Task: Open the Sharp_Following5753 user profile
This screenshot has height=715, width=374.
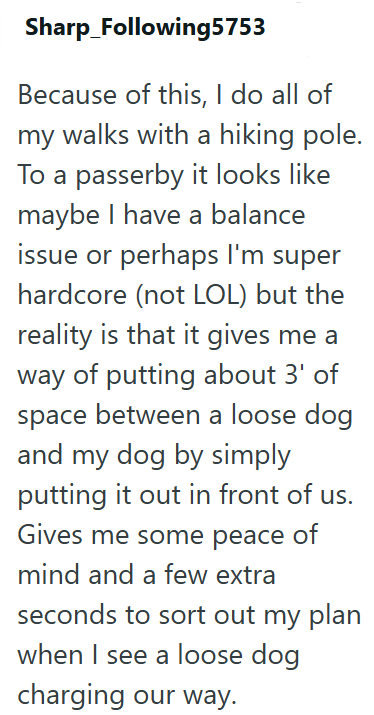Action: coord(145,27)
